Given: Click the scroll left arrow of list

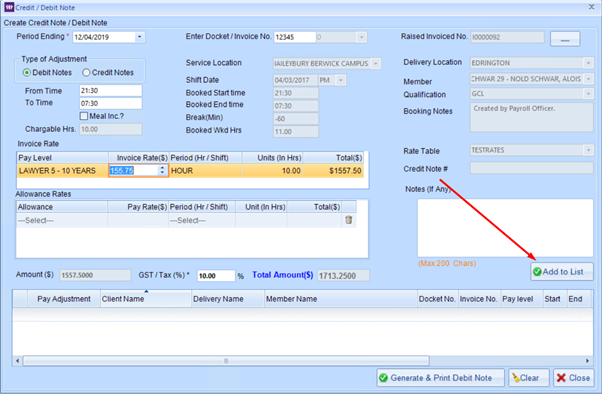Looking at the screenshot, I should (x=17, y=361).
